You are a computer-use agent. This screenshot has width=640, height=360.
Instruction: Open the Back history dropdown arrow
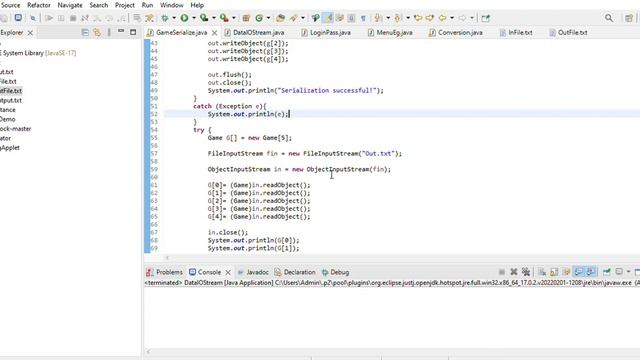[452, 18]
